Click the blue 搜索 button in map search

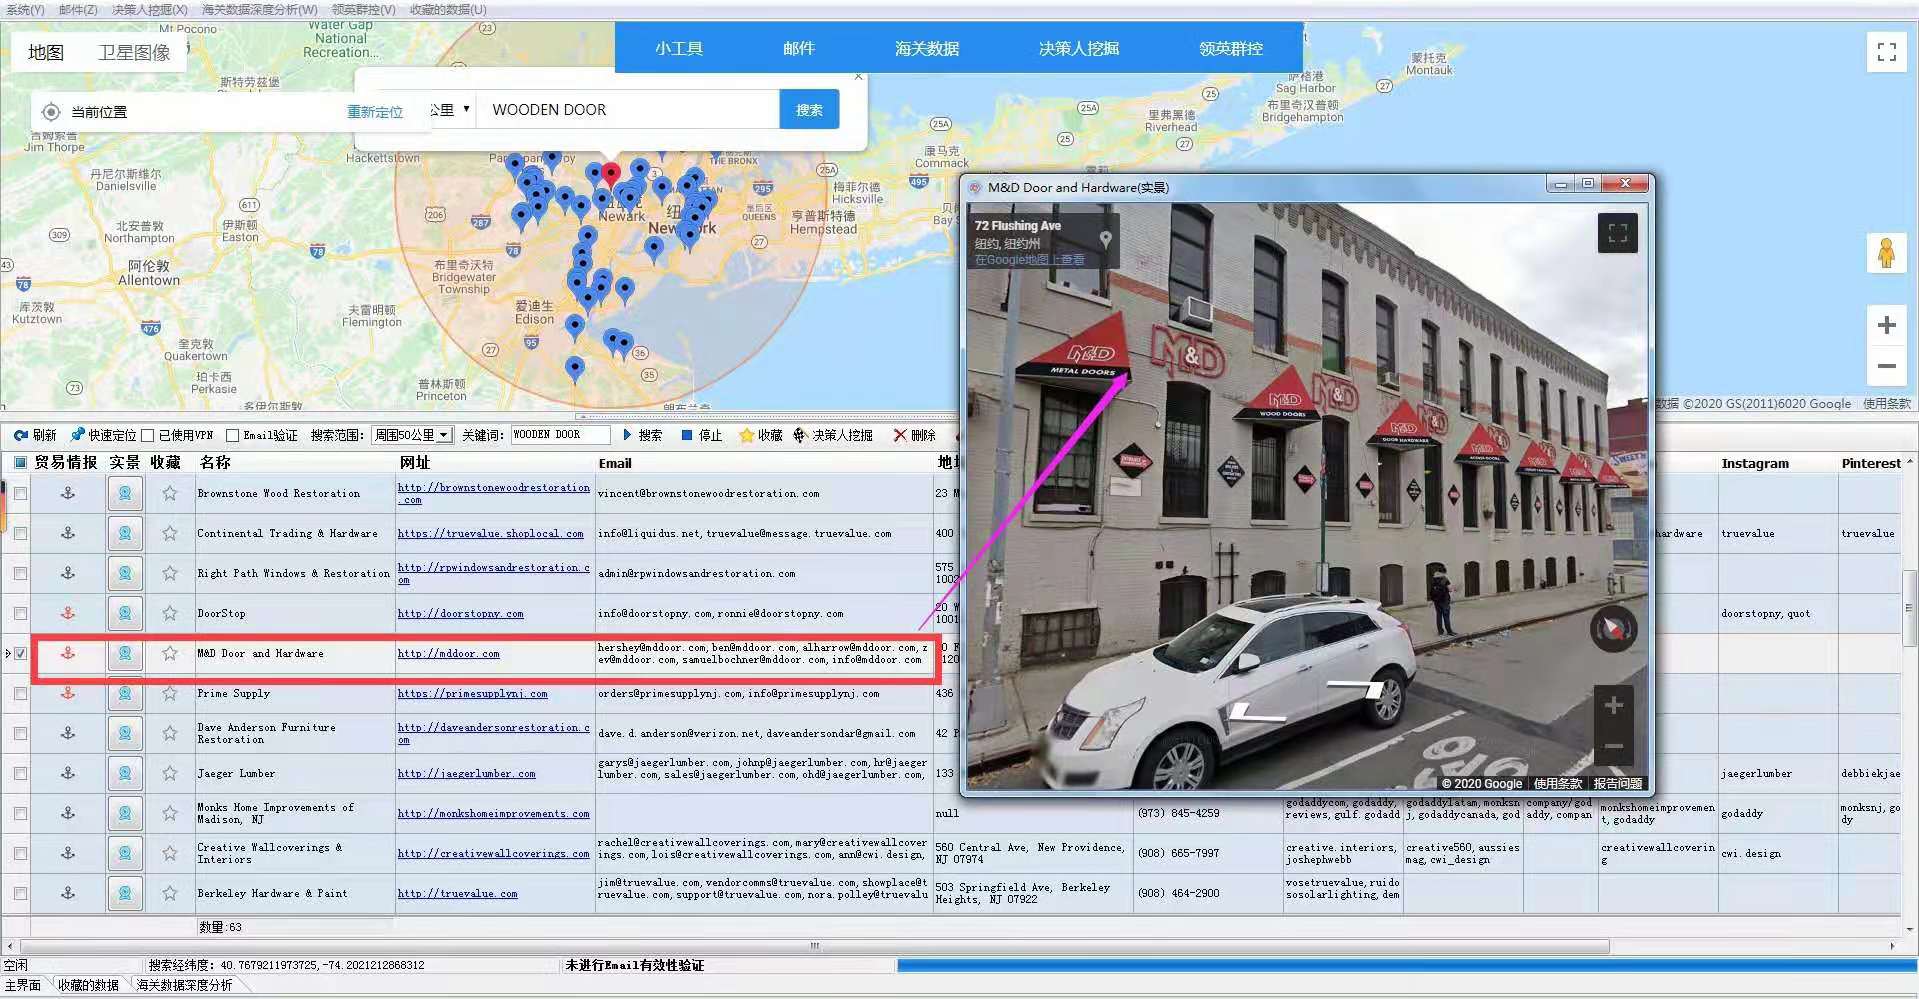pyautogui.click(x=808, y=110)
